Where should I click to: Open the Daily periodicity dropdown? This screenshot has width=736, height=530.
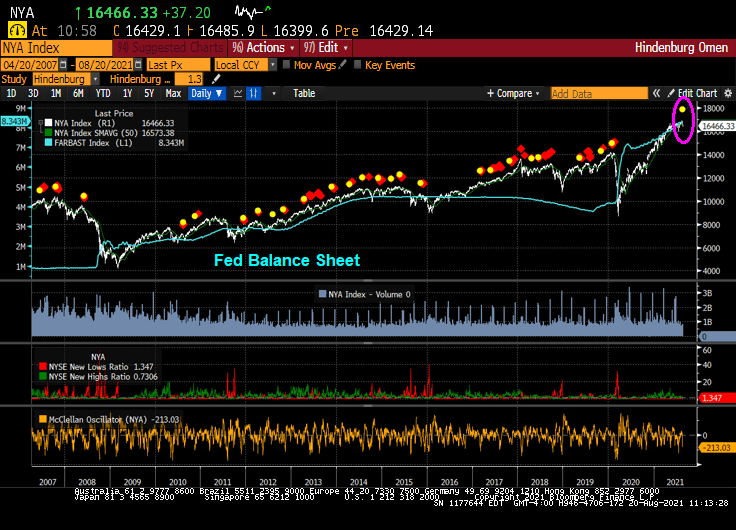tap(206, 93)
